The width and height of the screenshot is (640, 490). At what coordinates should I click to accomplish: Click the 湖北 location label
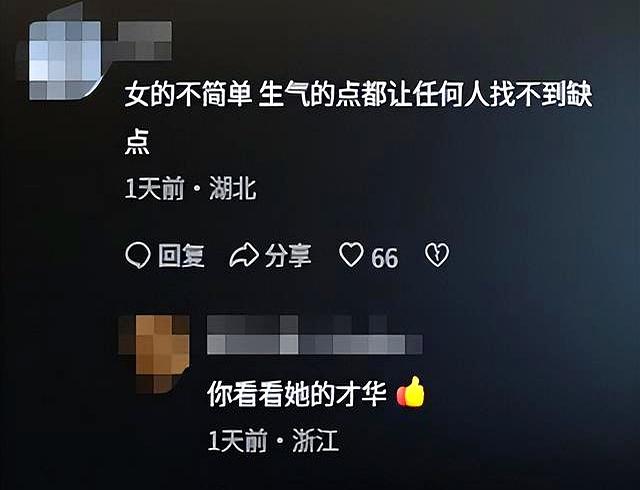click(x=233, y=189)
